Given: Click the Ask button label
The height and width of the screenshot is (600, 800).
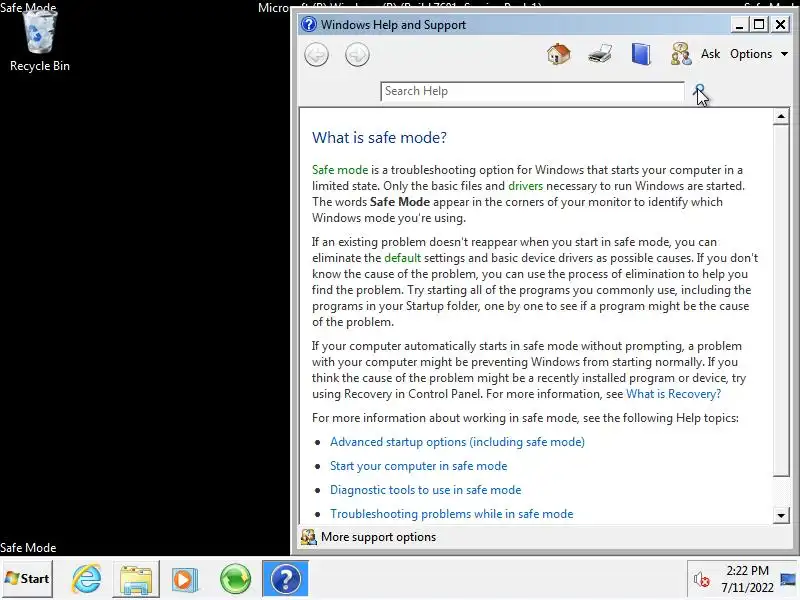Looking at the screenshot, I should (710, 54).
